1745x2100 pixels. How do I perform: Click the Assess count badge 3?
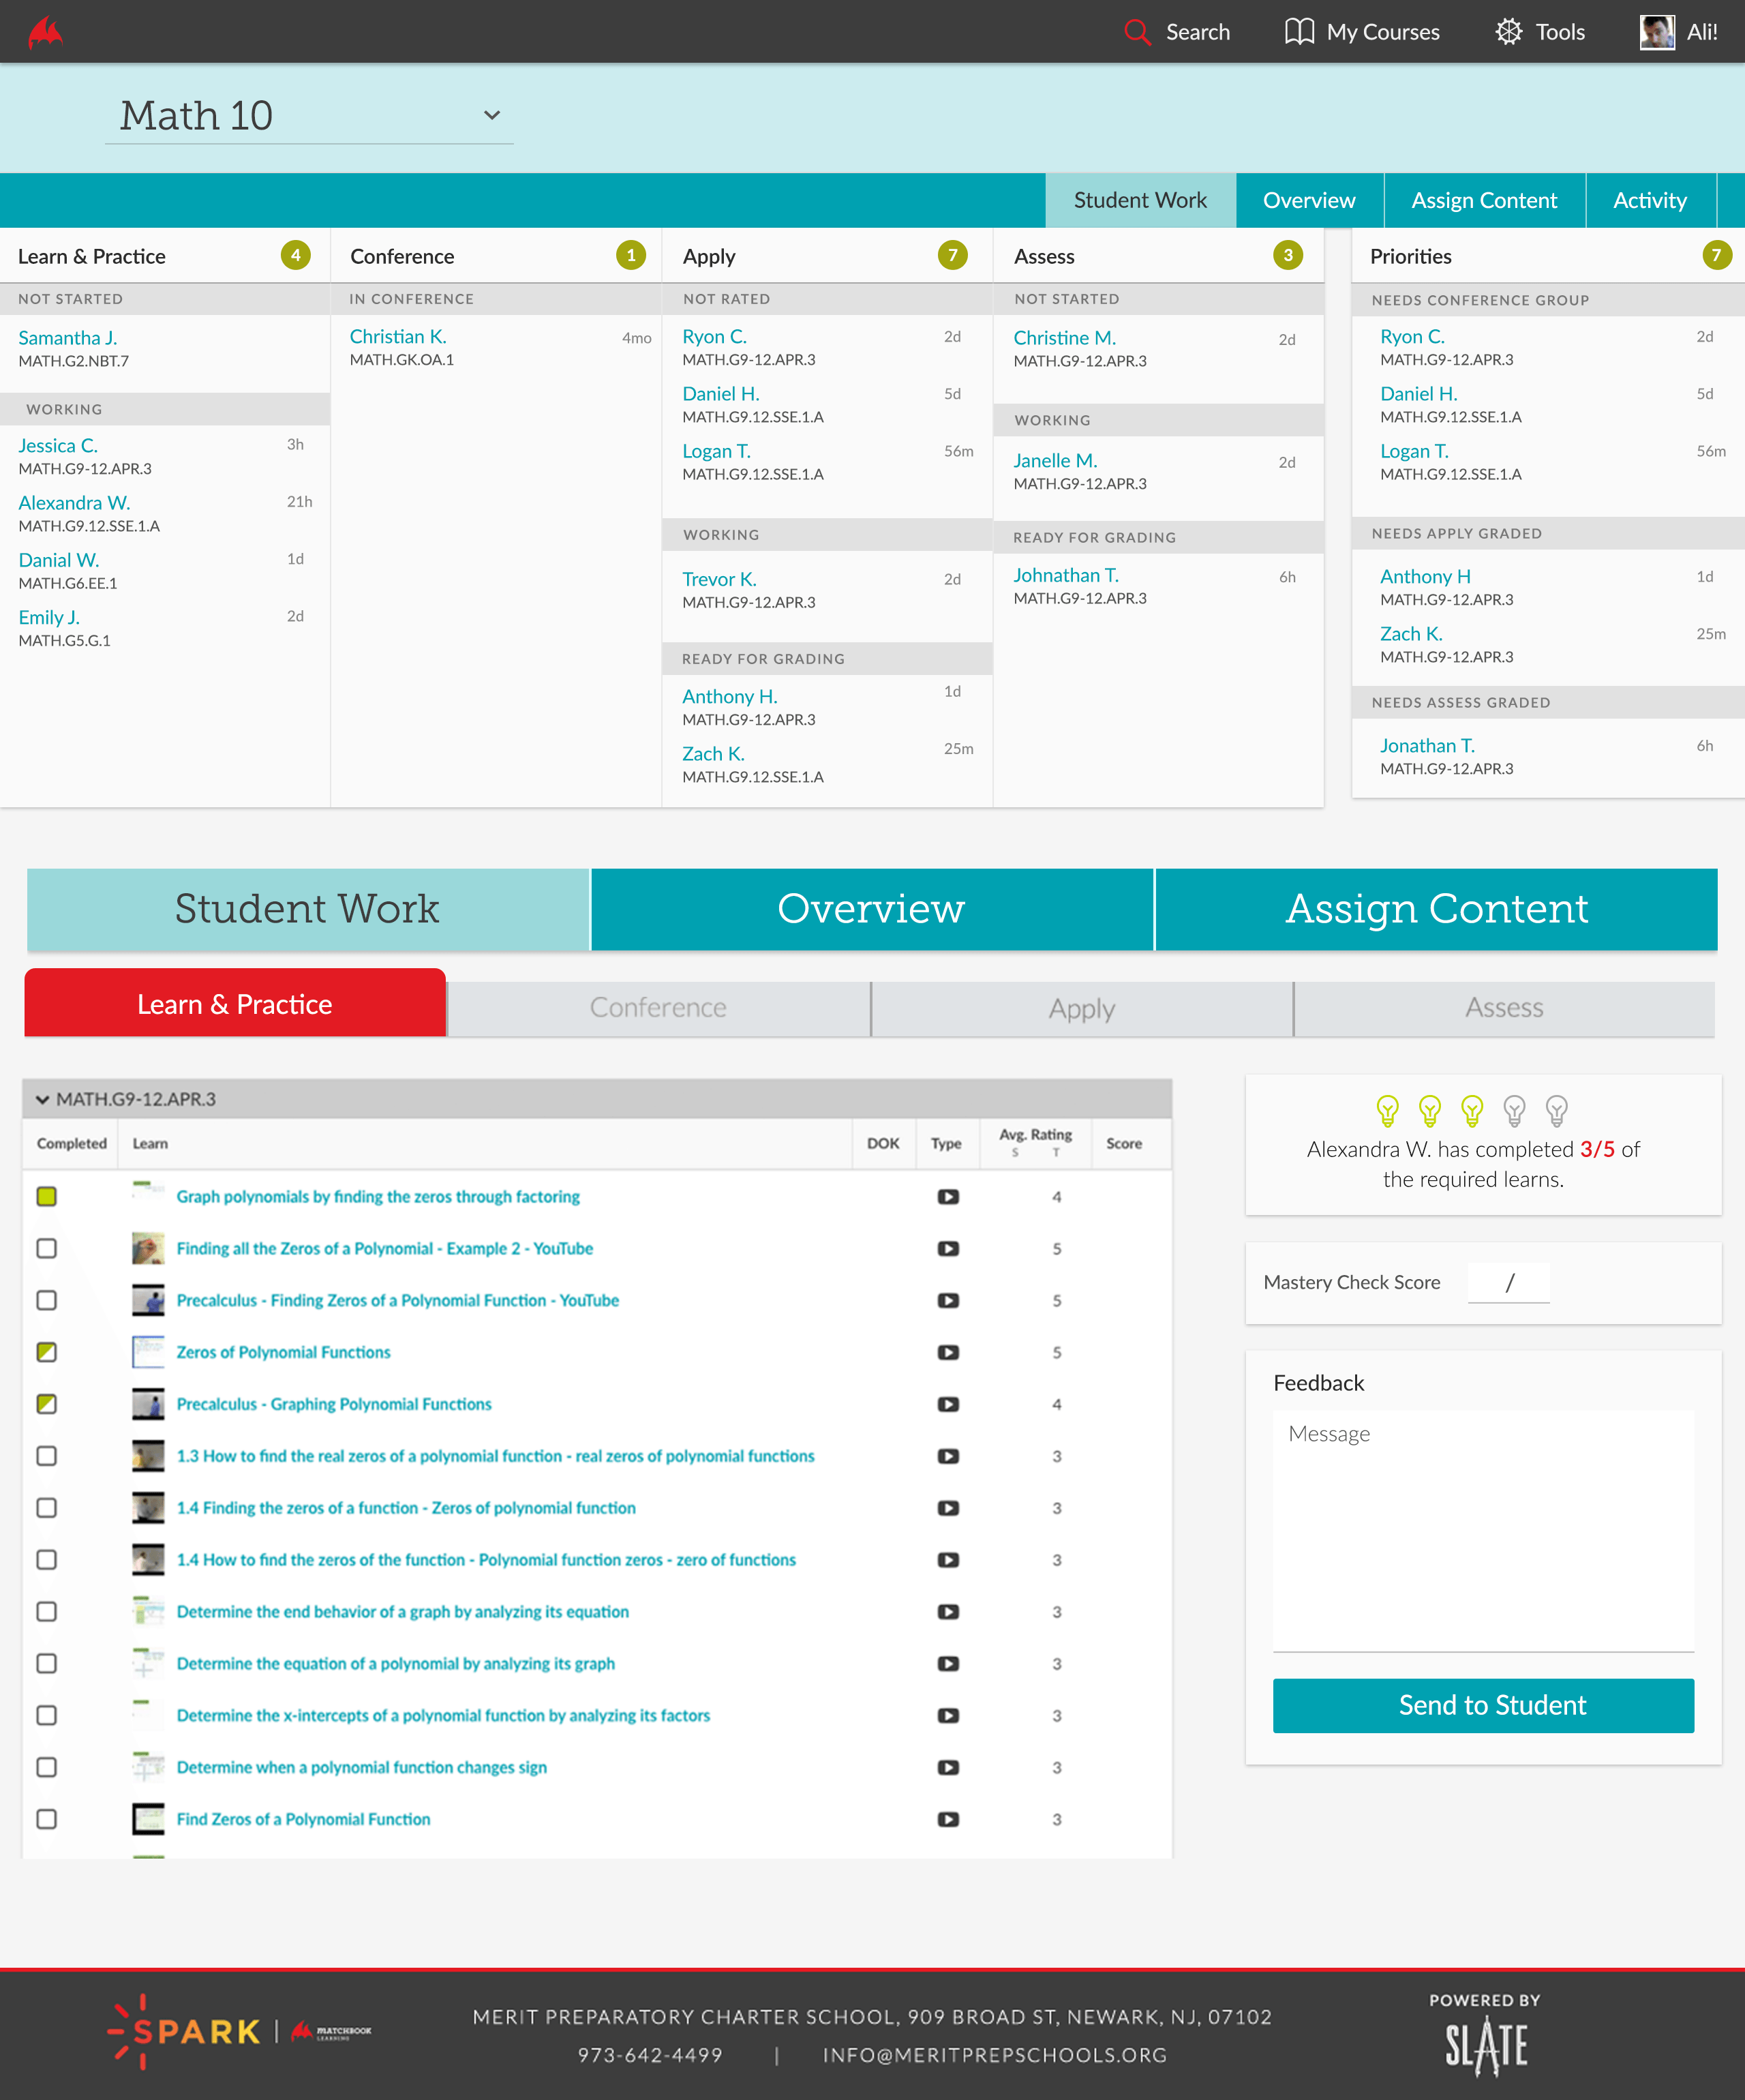(x=1288, y=255)
